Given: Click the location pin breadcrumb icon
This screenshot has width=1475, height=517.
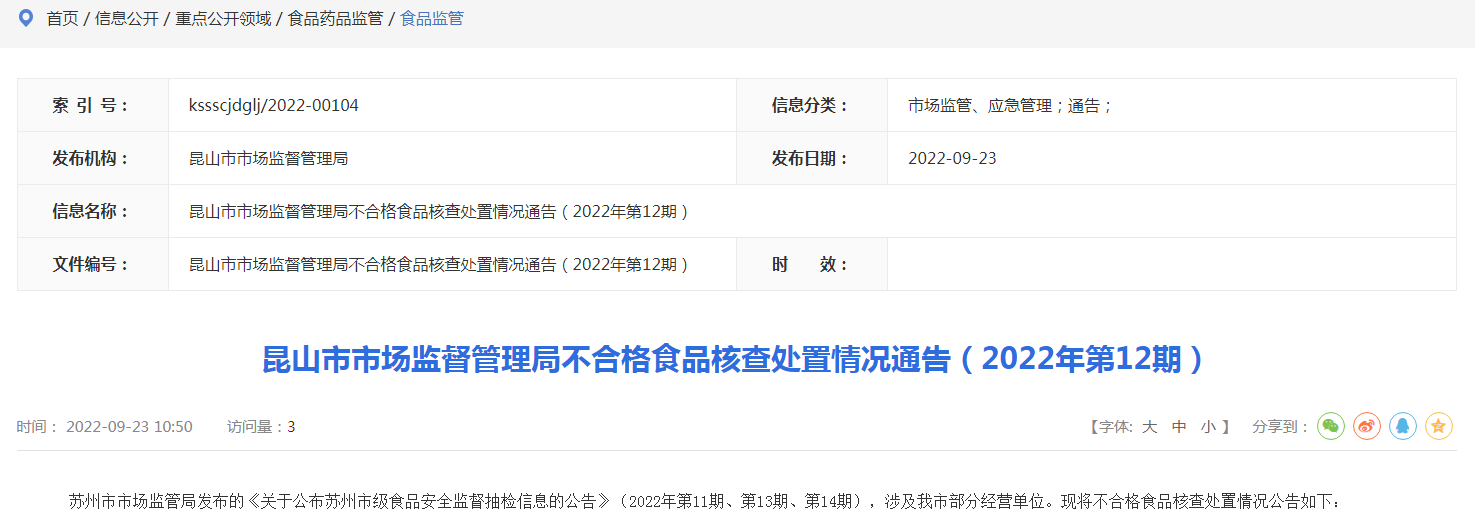Looking at the screenshot, I should coord(26,18).
